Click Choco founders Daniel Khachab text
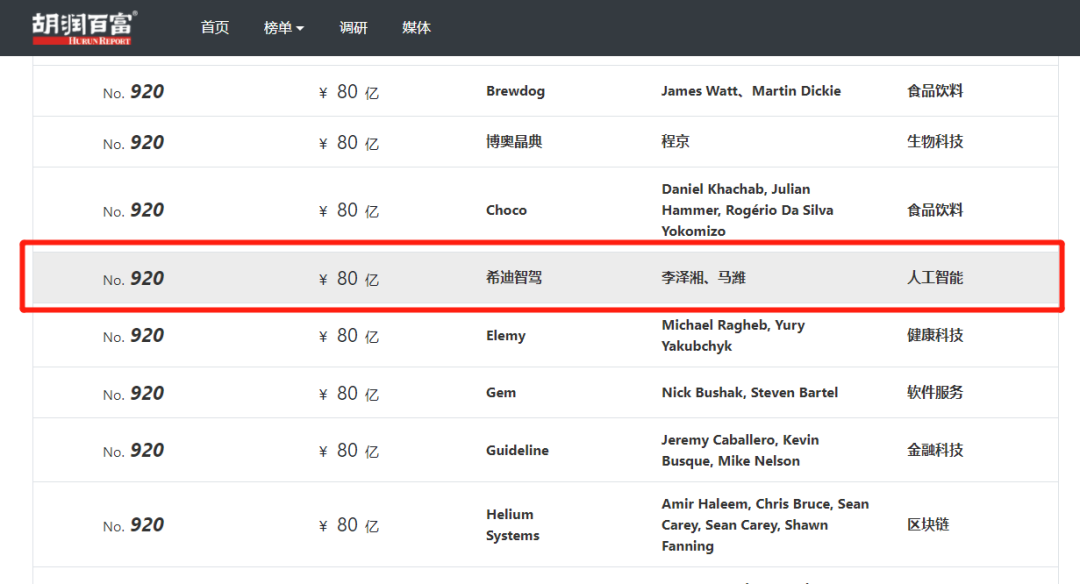Viewport: 1080px width, 584px height. click(747, 210)
